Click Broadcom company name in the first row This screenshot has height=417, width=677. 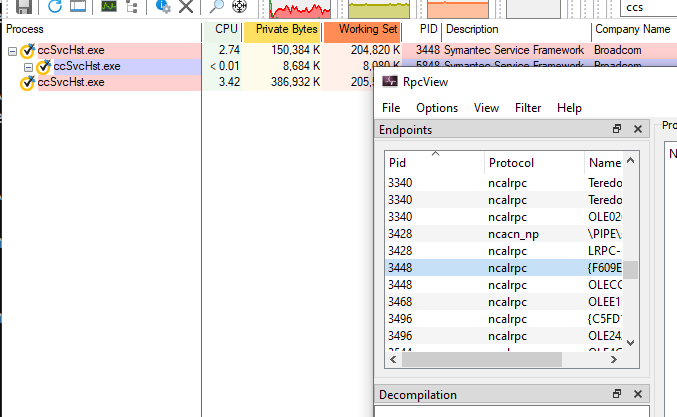(x=618, y=50)
